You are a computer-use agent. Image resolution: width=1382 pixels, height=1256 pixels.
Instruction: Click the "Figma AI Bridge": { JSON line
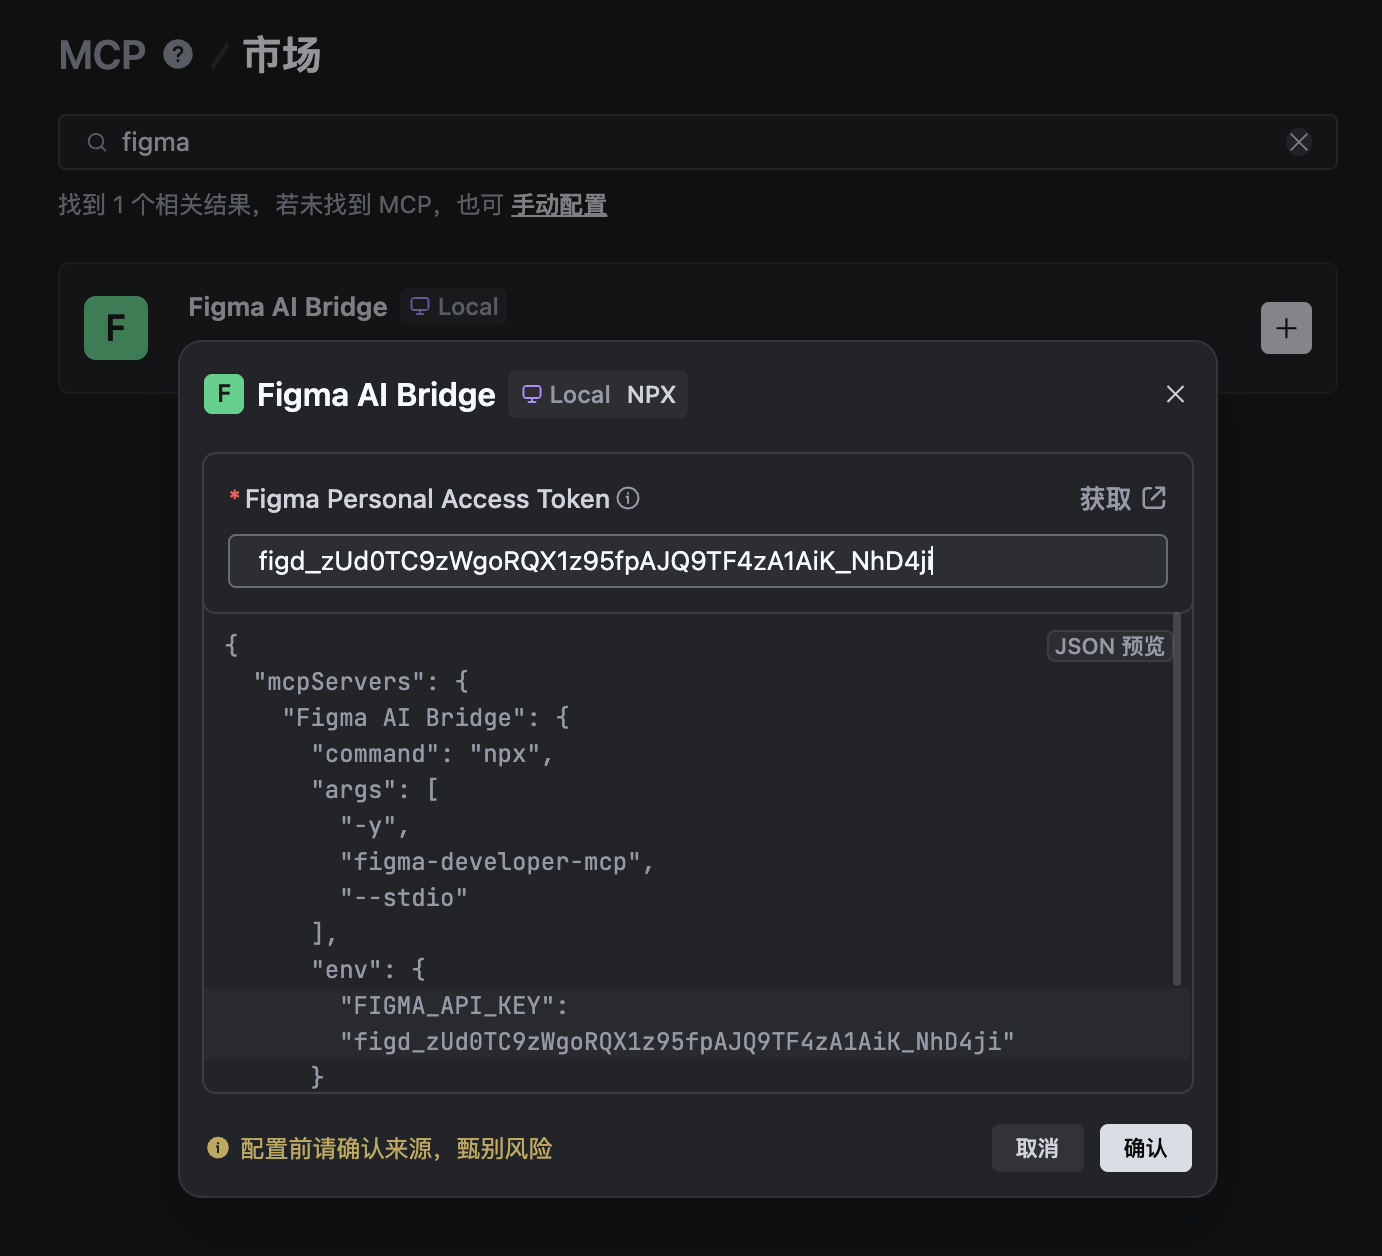pyautogui.click(x=426, y=718)
